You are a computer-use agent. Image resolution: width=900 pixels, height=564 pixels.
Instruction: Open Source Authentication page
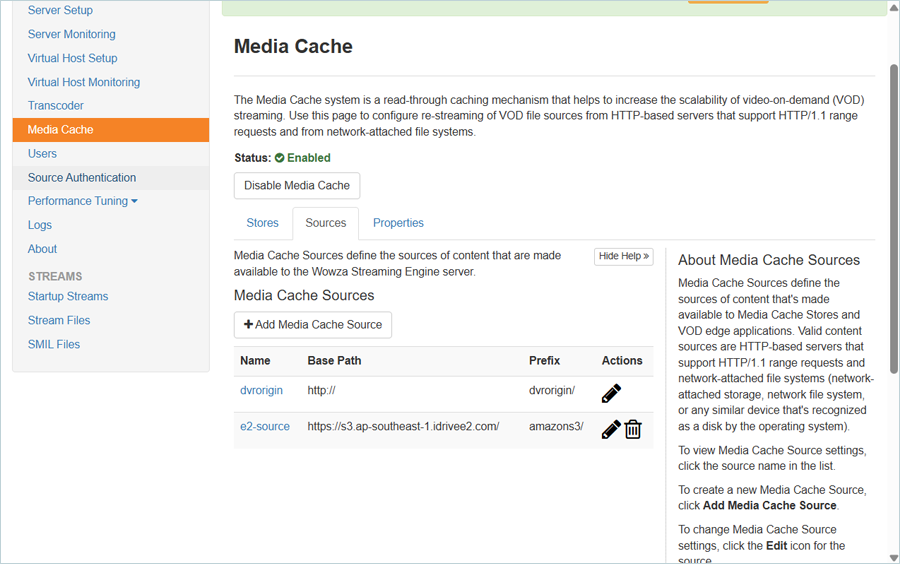82,178
